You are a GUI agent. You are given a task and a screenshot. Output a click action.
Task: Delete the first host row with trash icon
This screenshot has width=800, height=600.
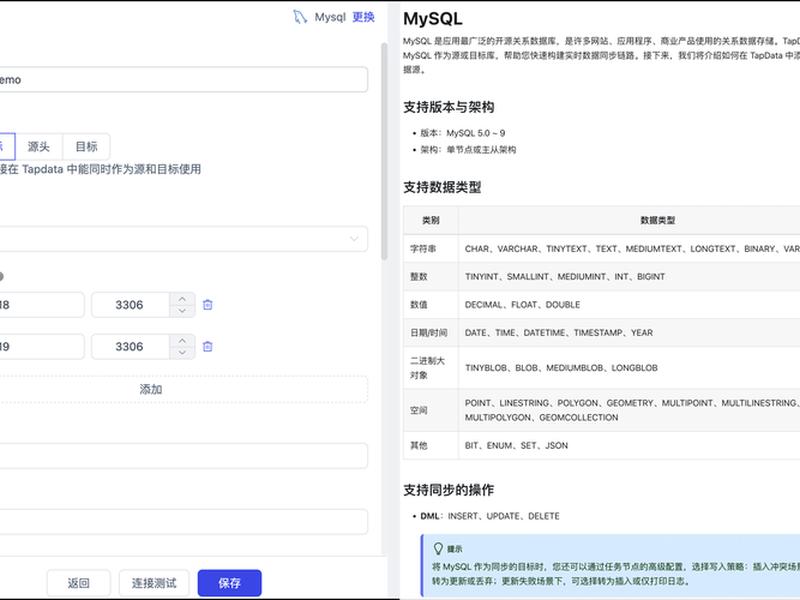[208, 305]
